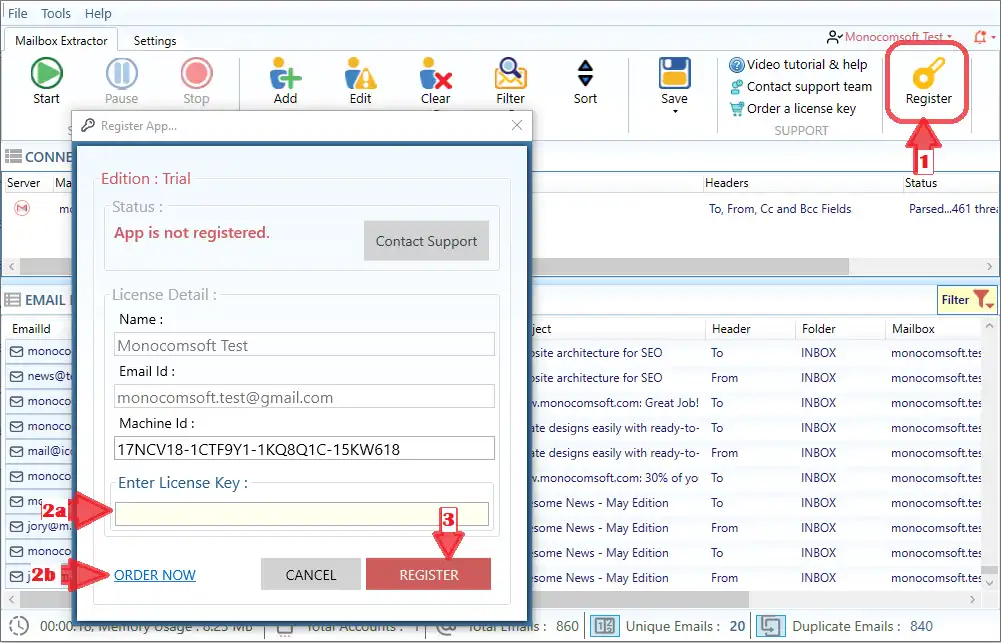The width and height of the screenshot is (1001, 643).
Task: Click the Pause toolbar icon
Action: tap(121, 73)
